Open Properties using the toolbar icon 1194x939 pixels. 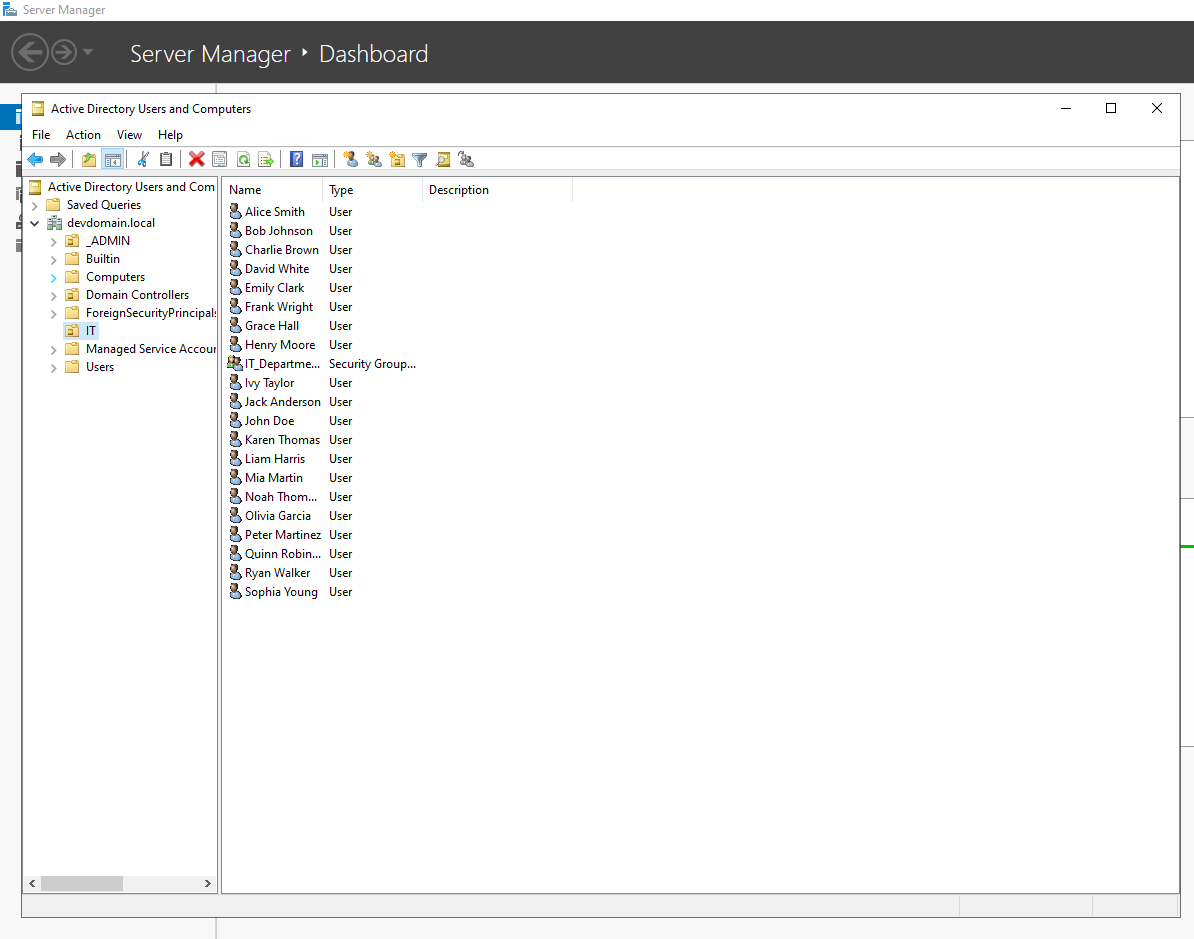(219, 159)
